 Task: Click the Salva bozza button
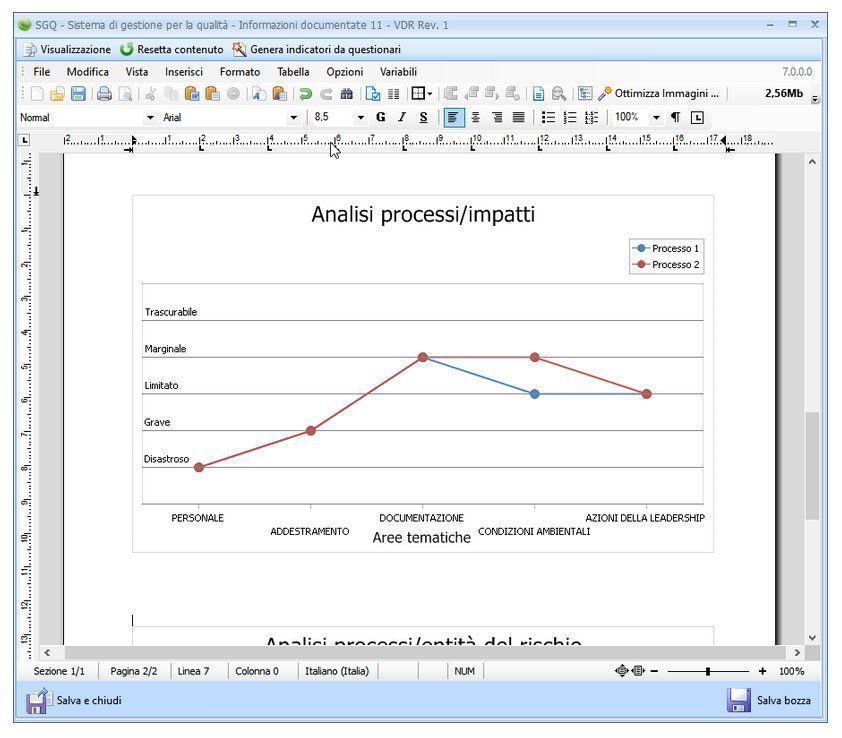pos(769,700)
